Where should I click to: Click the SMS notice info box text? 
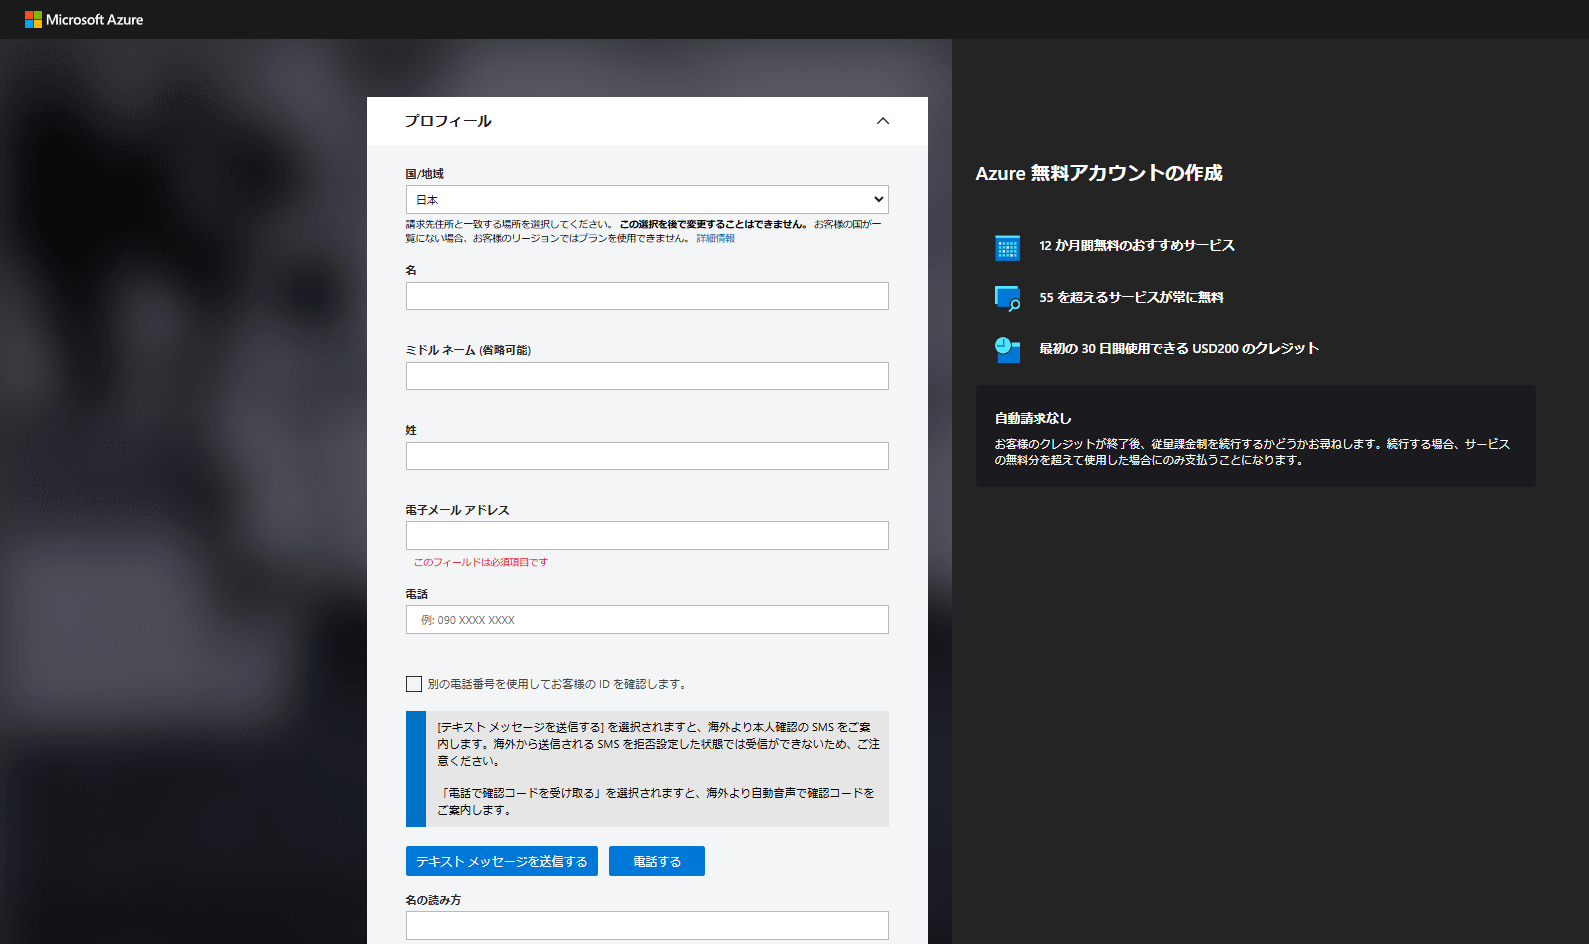coord(658,768)
